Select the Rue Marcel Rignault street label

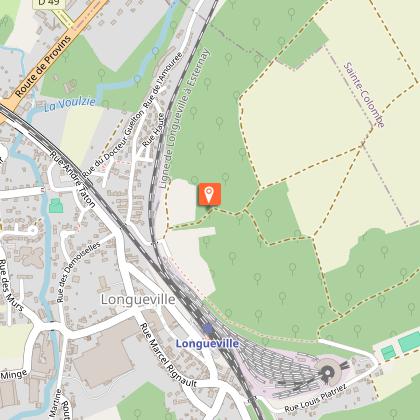point(168,355)
